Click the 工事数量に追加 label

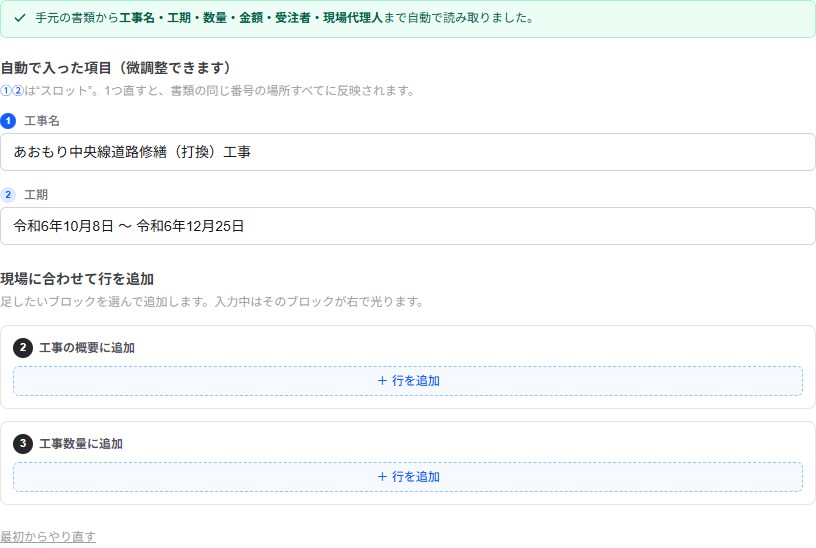[81, 443]
